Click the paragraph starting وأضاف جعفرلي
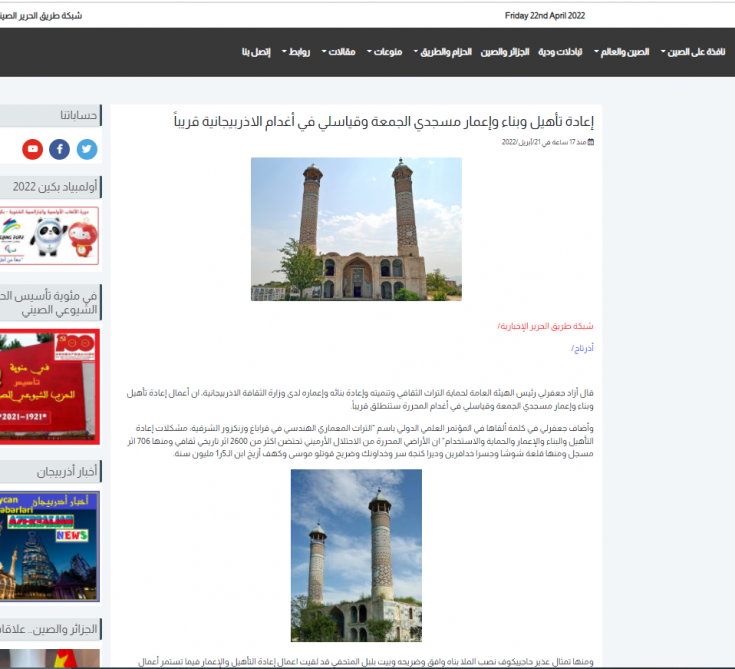Viewport: 735px width, 669px height. (x=360, y=441)
